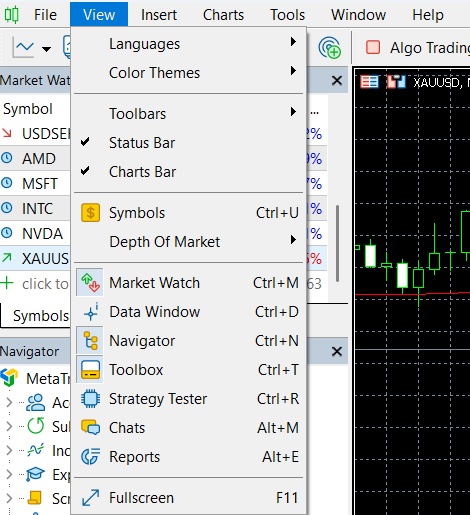Open the File menu

pyautogui.click(x=45, y=15)
